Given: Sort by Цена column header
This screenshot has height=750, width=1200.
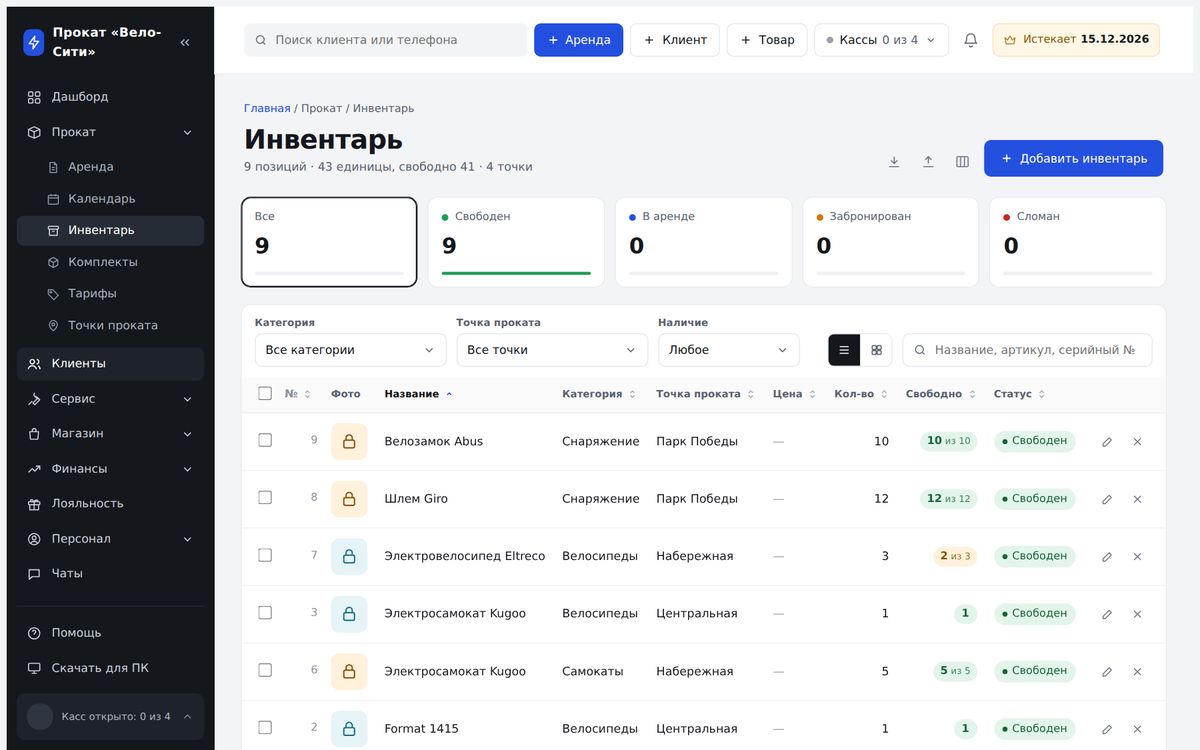Looking at the screenshot, I should [x=794, y=394].
